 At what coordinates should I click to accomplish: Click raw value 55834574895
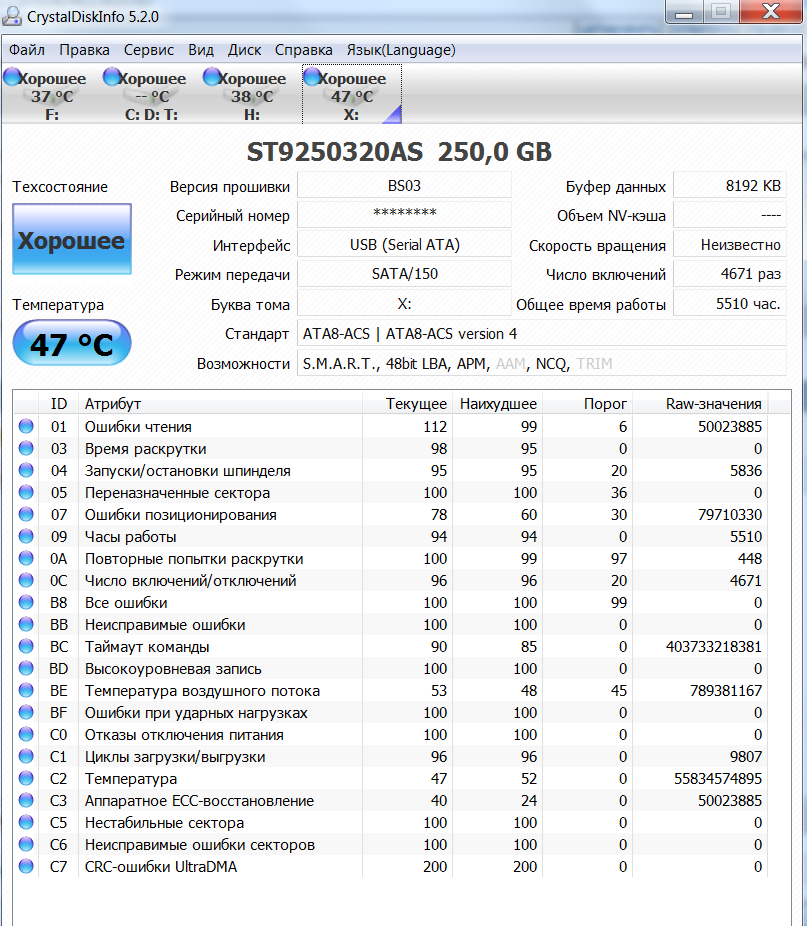point(718,778)
